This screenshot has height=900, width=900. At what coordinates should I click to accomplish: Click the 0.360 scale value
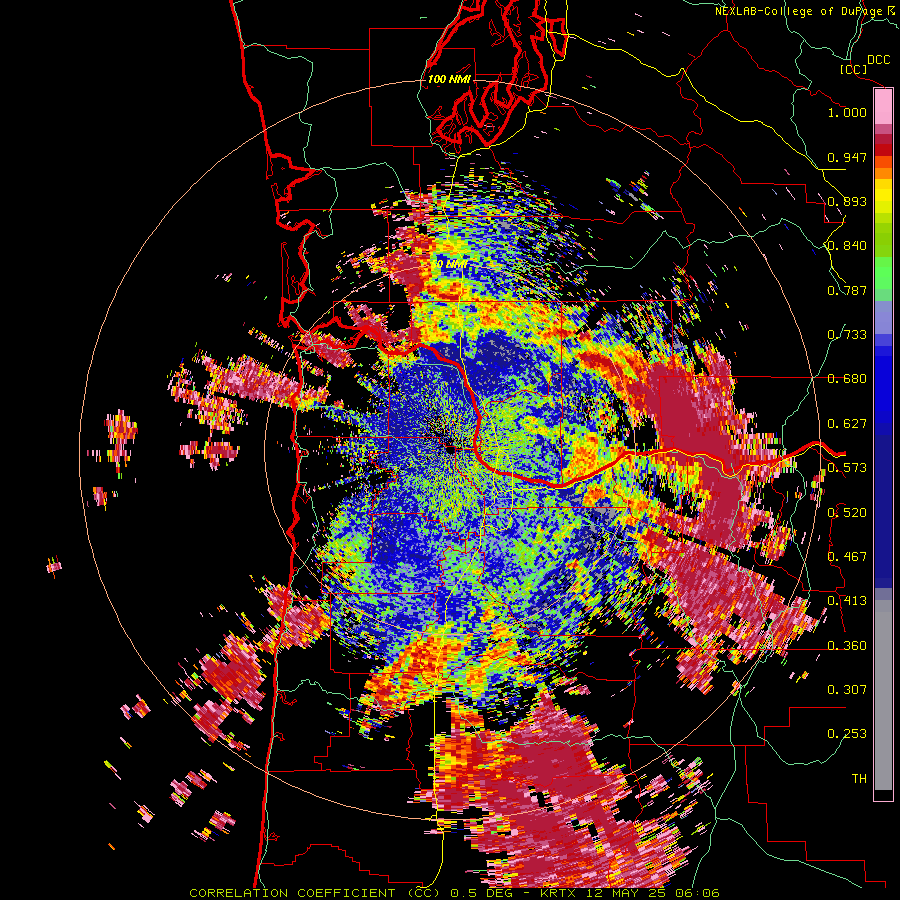point(847,646)
